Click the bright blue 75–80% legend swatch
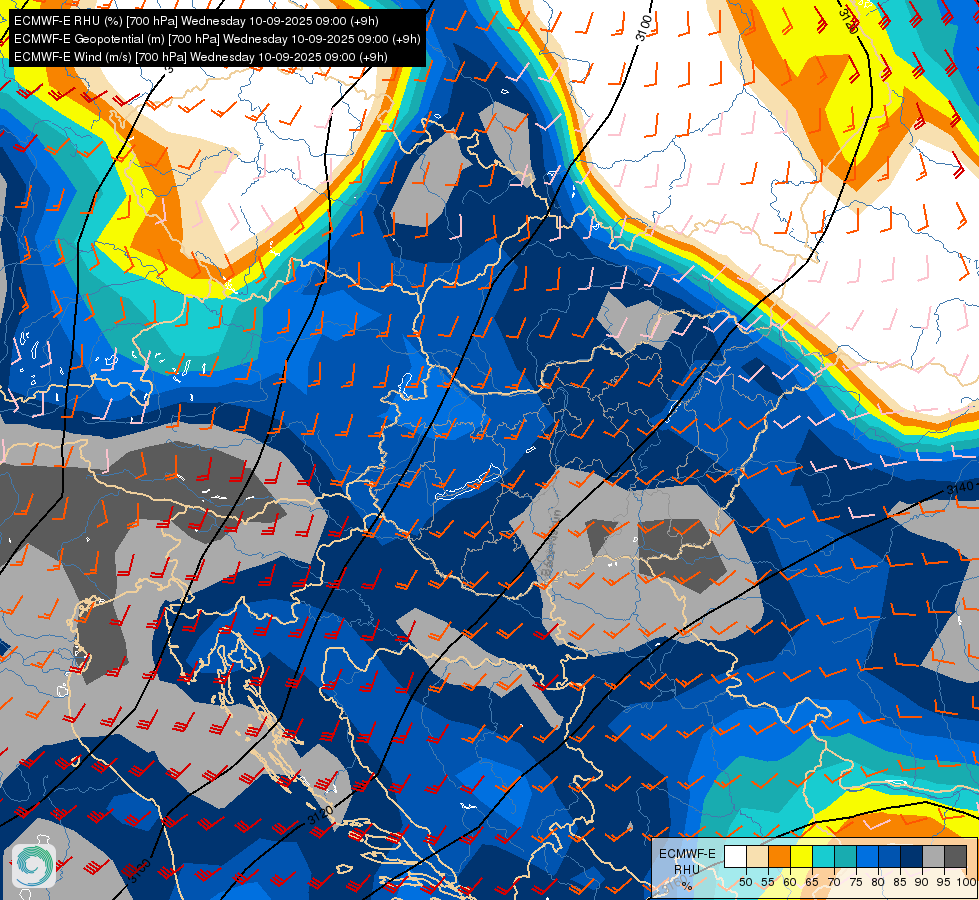 pos(867,856)
